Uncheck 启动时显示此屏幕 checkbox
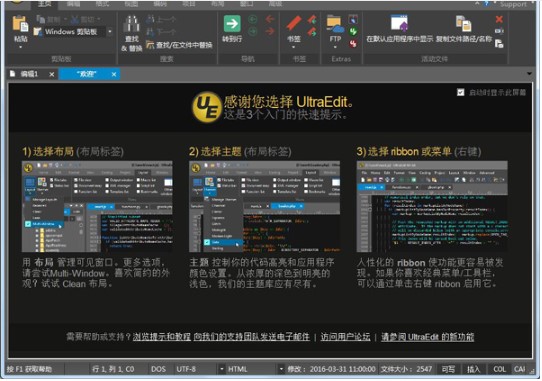Viewport: 542px width, 381px height. pyautogui.click(x=460, y=92)
